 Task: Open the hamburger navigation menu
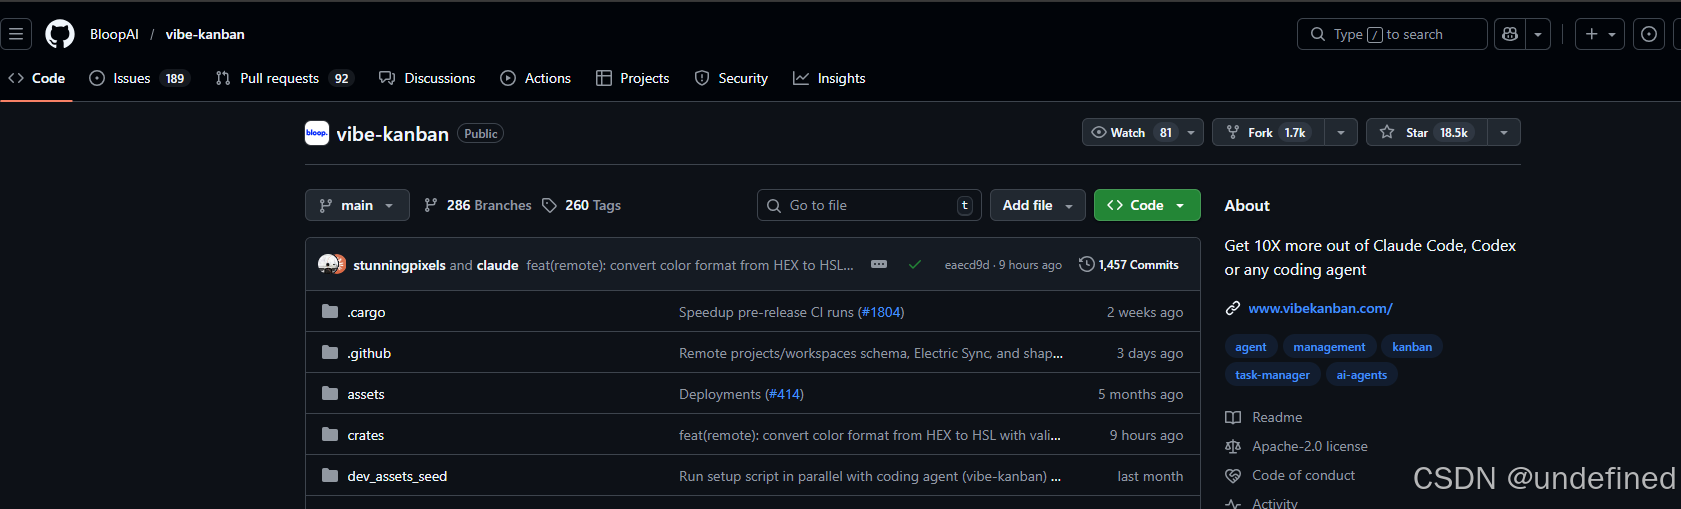[16, 34]
